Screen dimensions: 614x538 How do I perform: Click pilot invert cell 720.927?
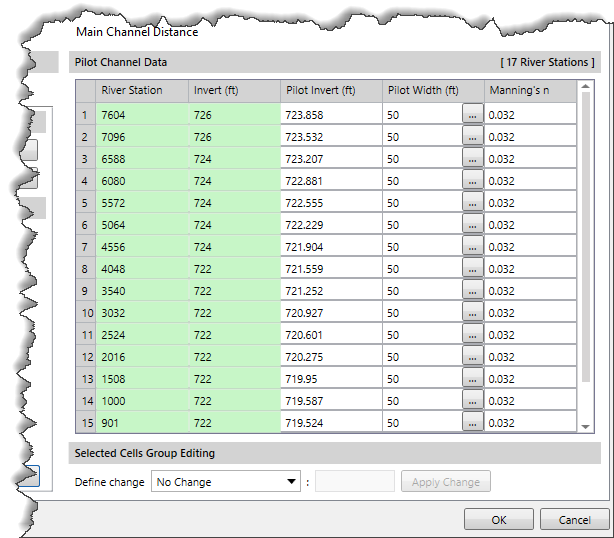pyautogui.click(x=331, y=312)
